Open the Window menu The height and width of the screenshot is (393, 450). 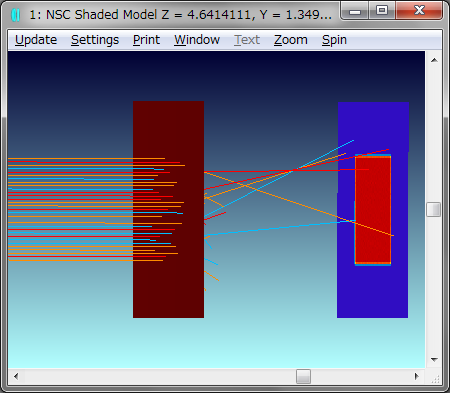(x=197, y=40)
